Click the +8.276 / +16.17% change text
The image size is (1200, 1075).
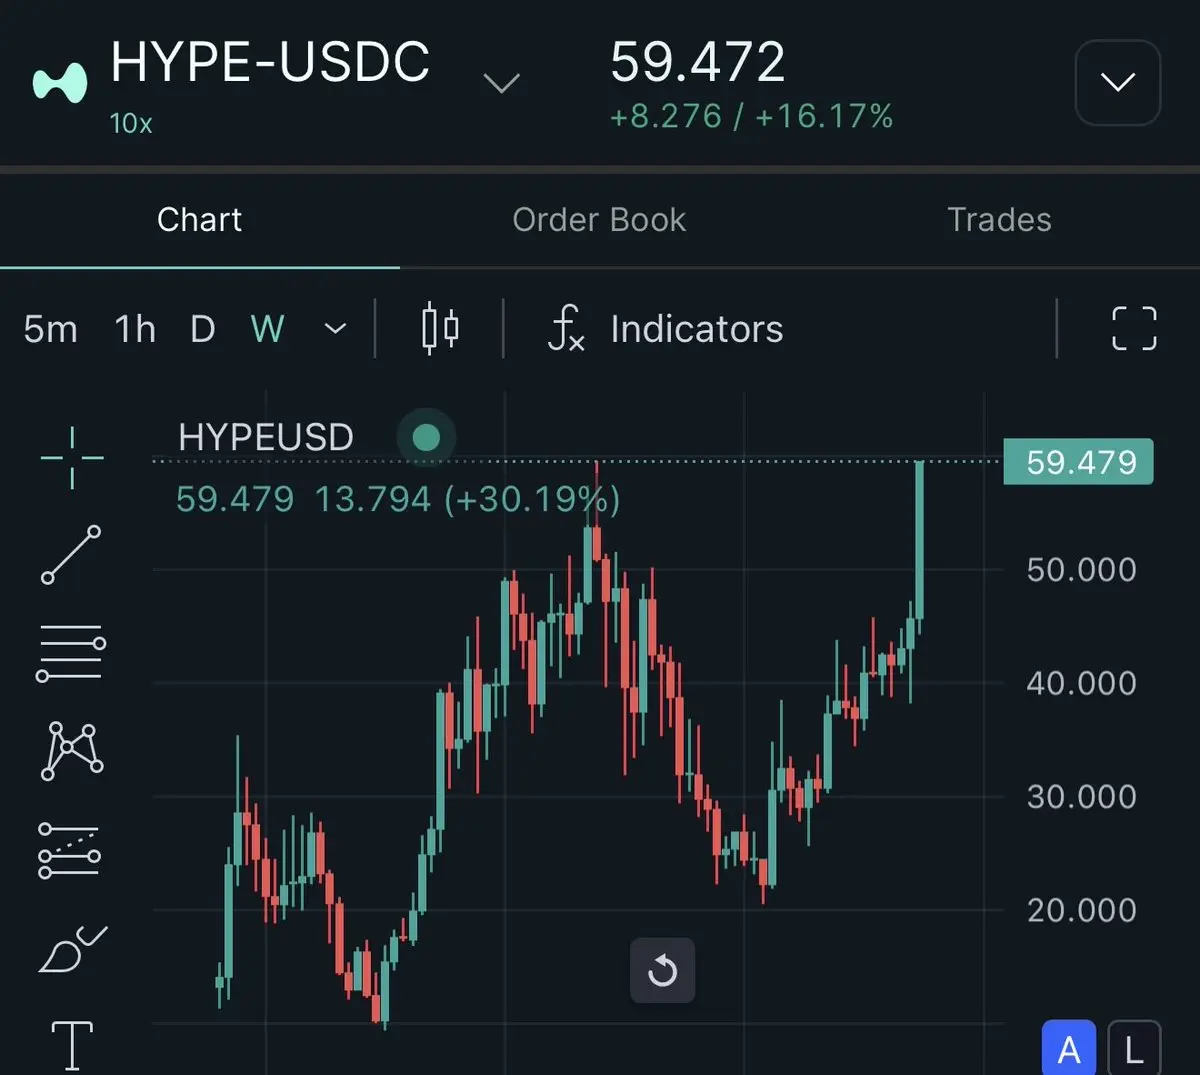[751, 116]
